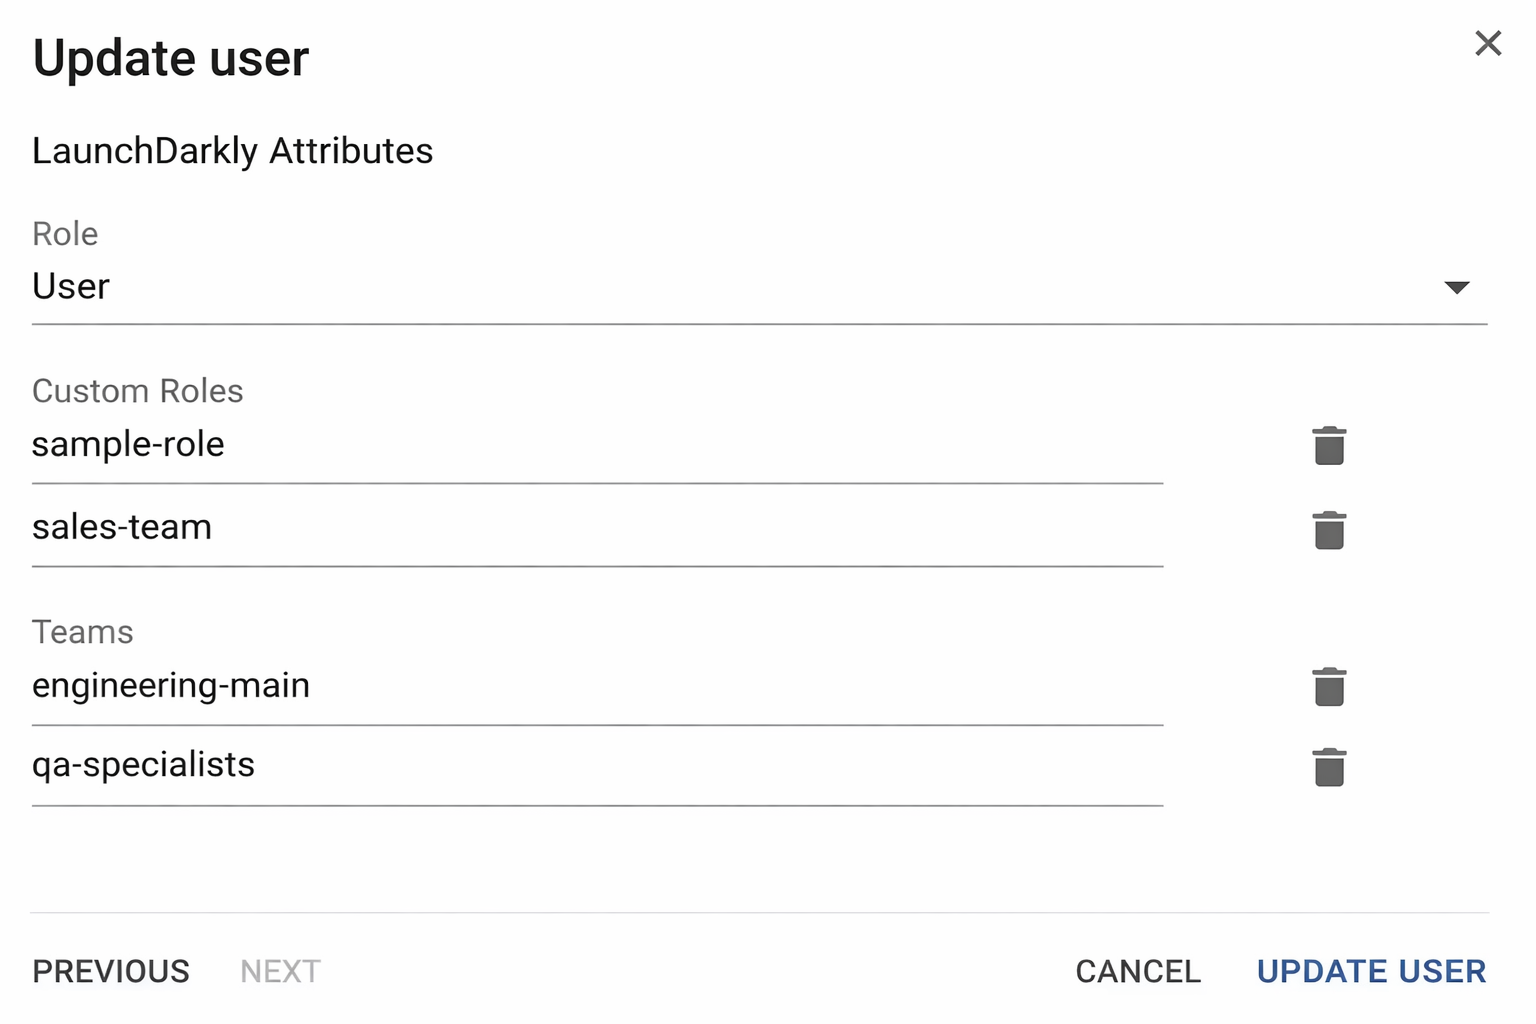Cancel the user update
This screenshot has width=1536, height=1024.
click(1138, 971)
